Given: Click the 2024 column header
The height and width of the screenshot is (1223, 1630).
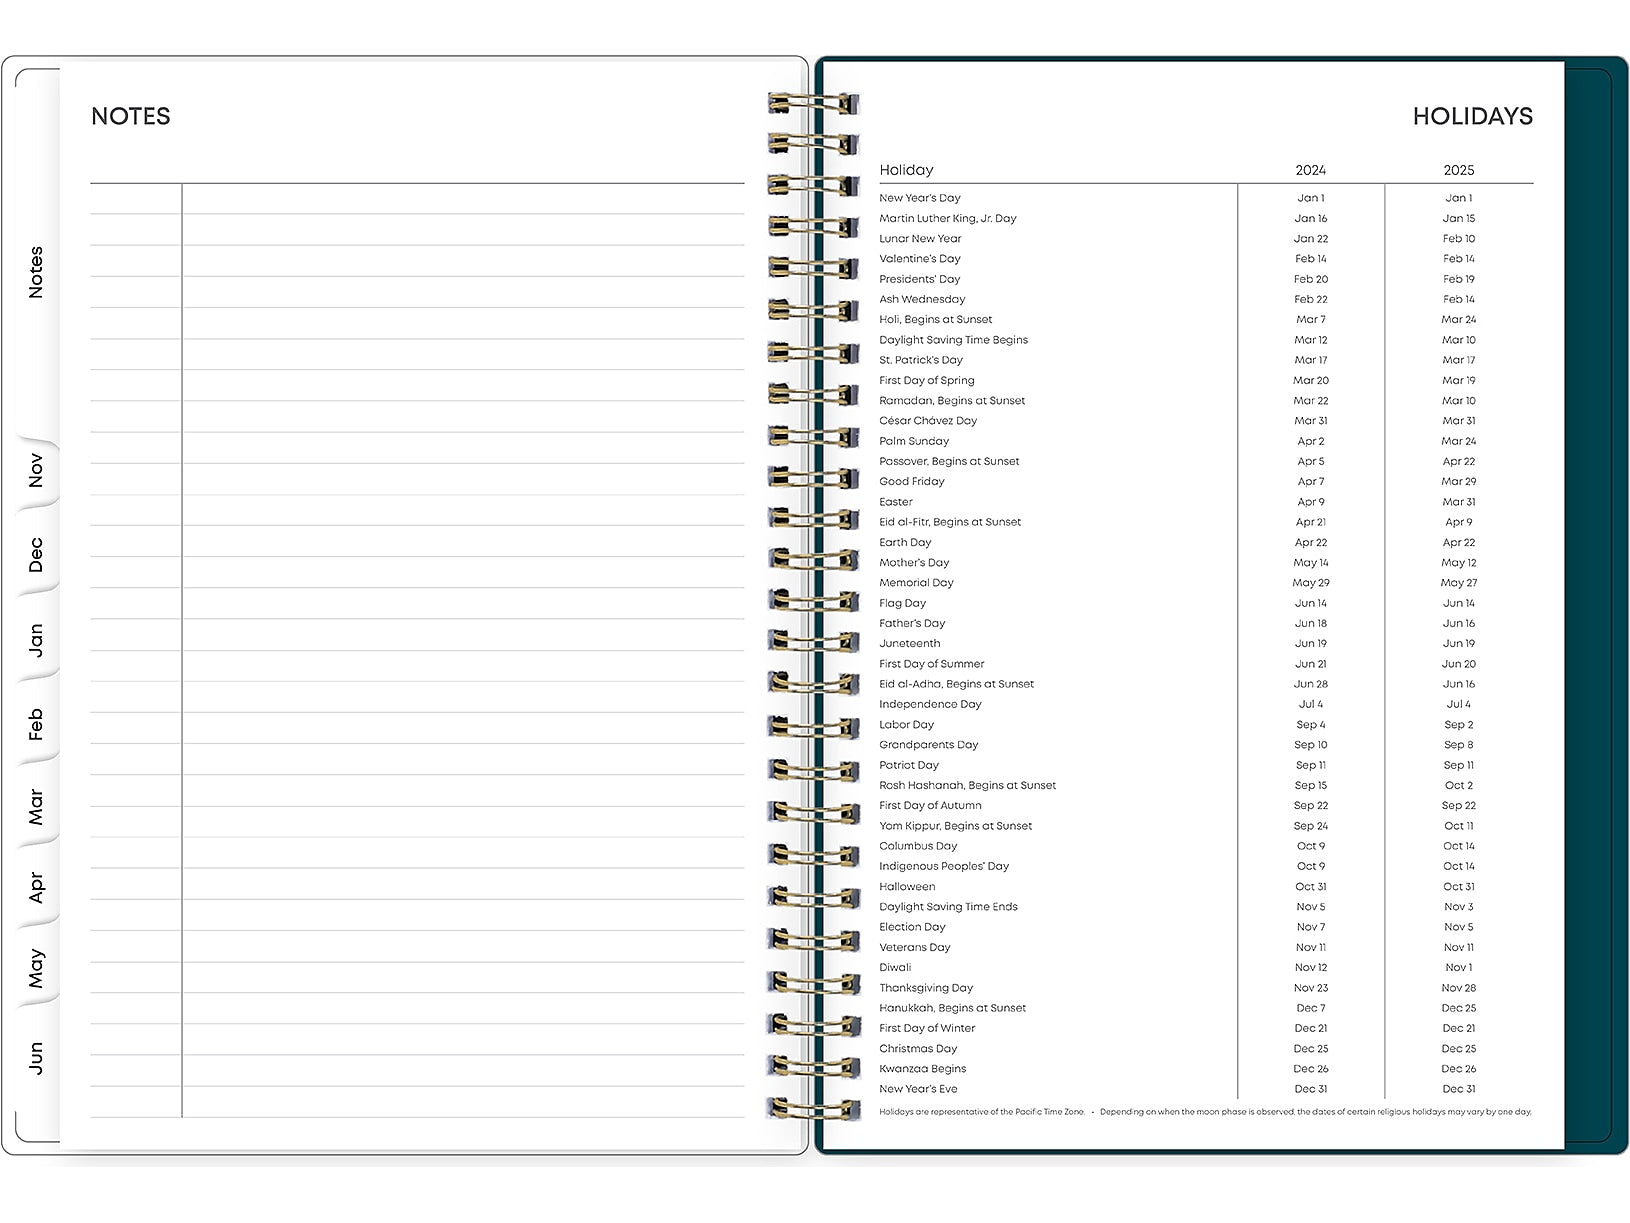Looking at the screenshot, I should [x=1311, y=170].
